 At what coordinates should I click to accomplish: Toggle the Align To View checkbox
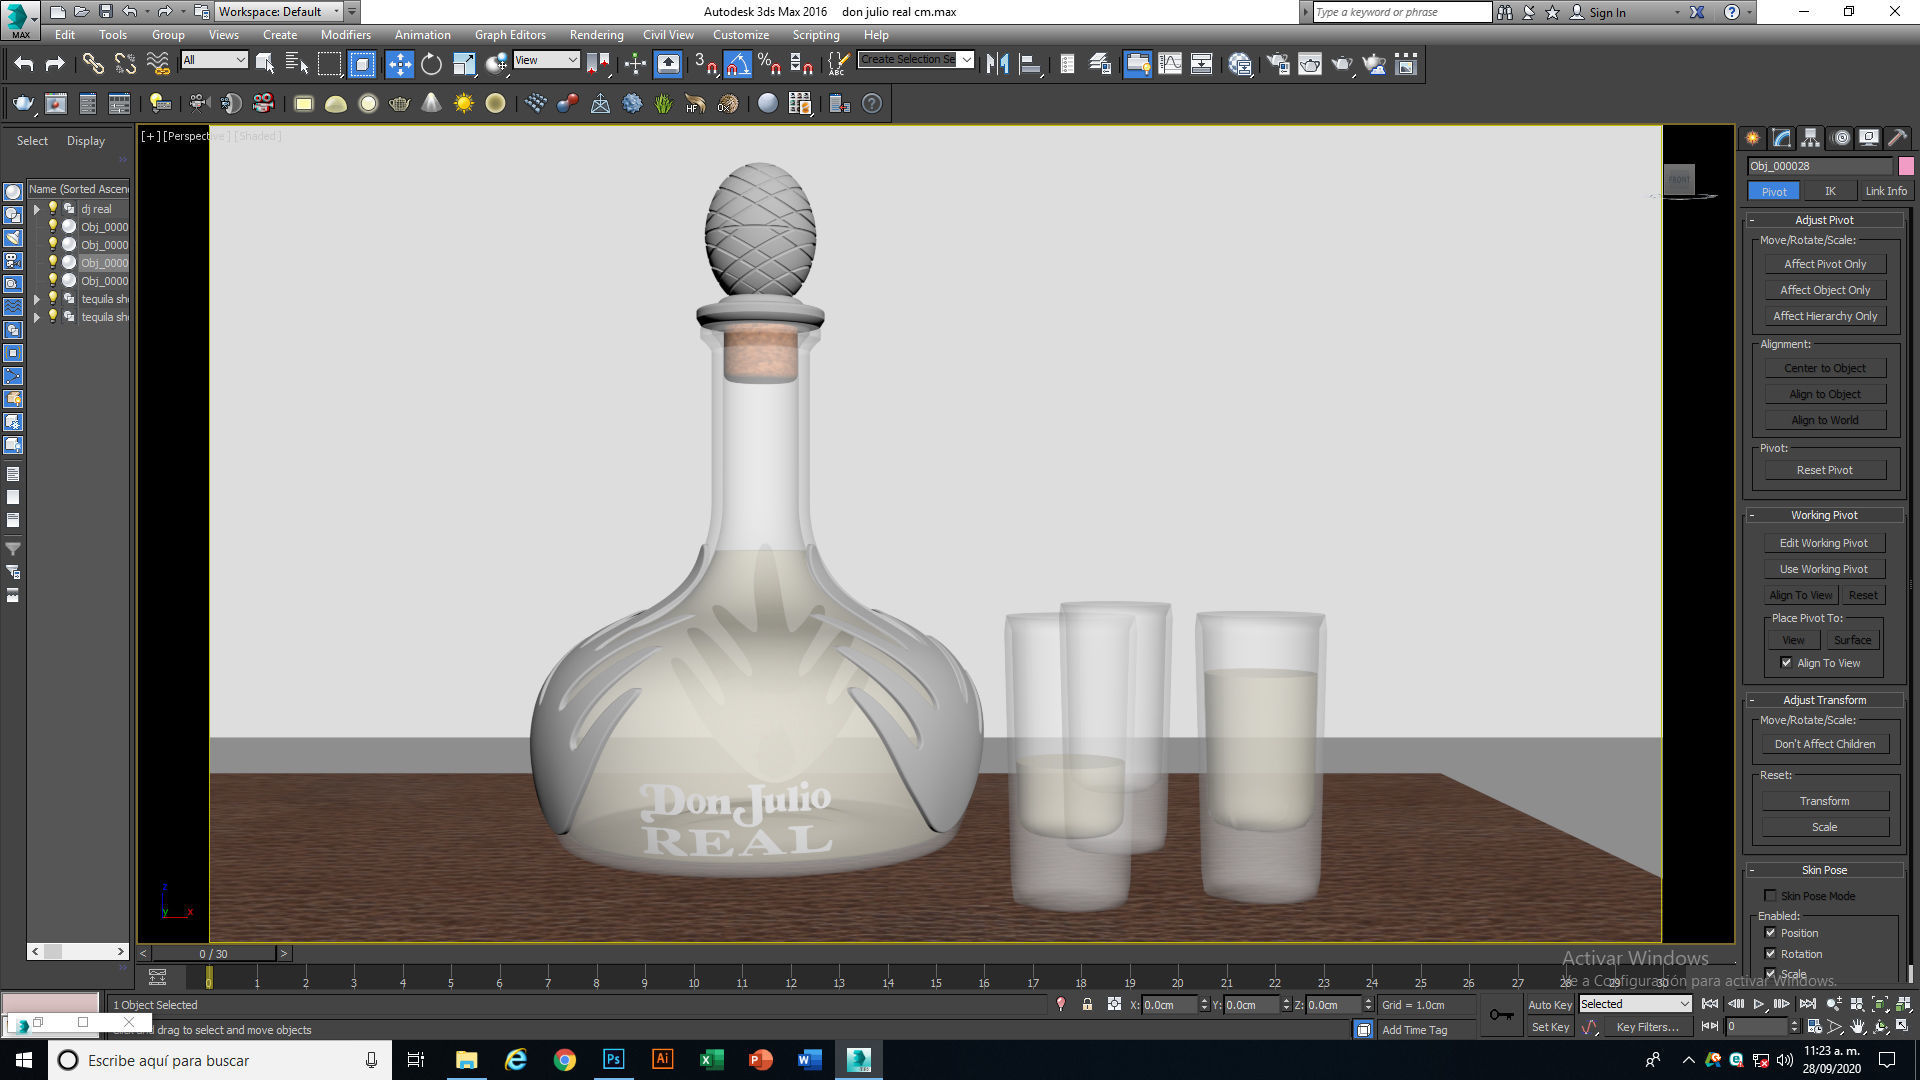[1786, 662]
